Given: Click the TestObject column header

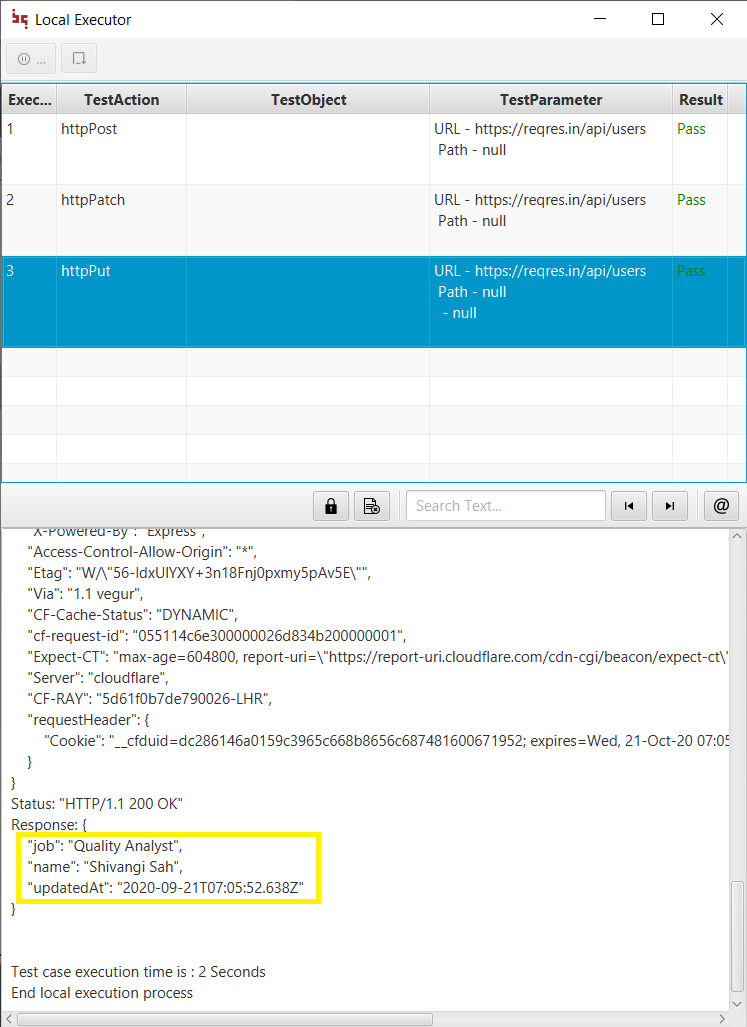Looking at the screenshot, I should coord(308,100).
